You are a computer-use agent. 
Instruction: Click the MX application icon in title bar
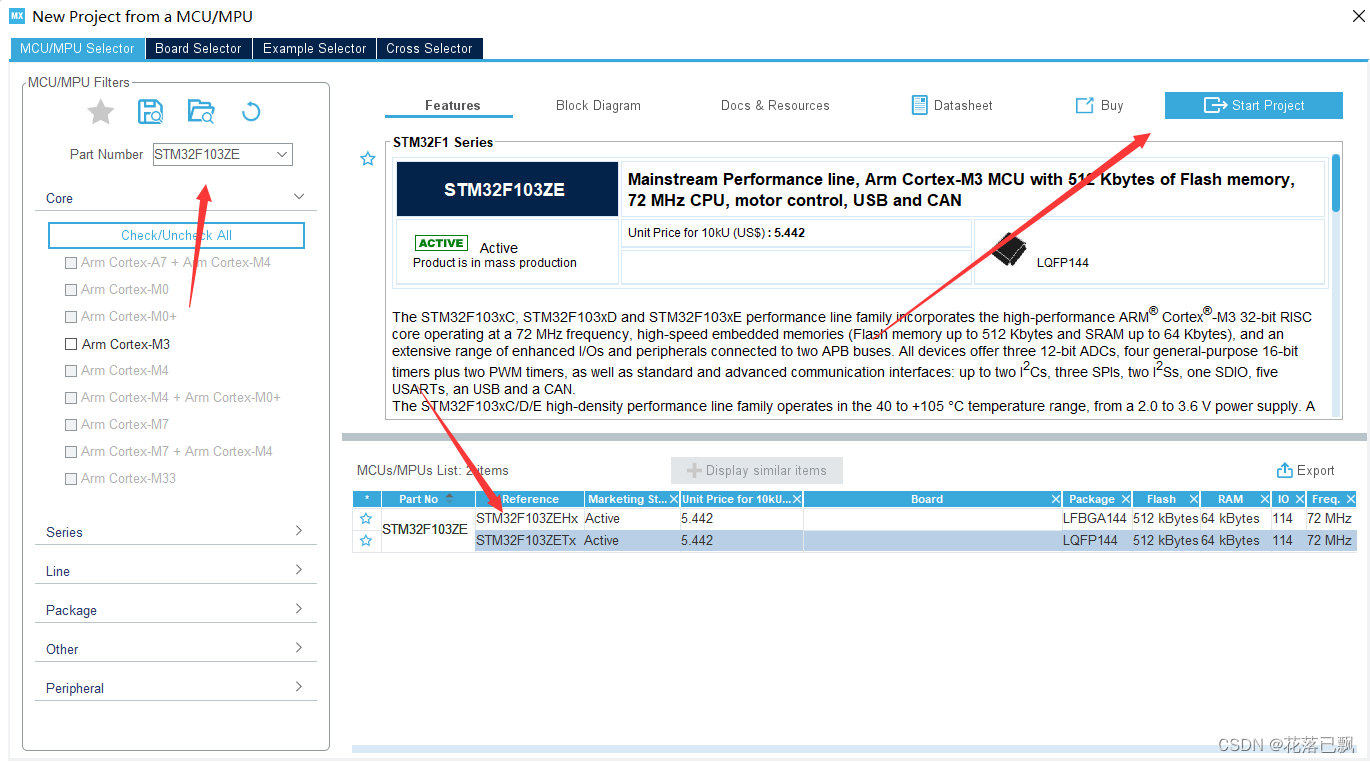17,16
